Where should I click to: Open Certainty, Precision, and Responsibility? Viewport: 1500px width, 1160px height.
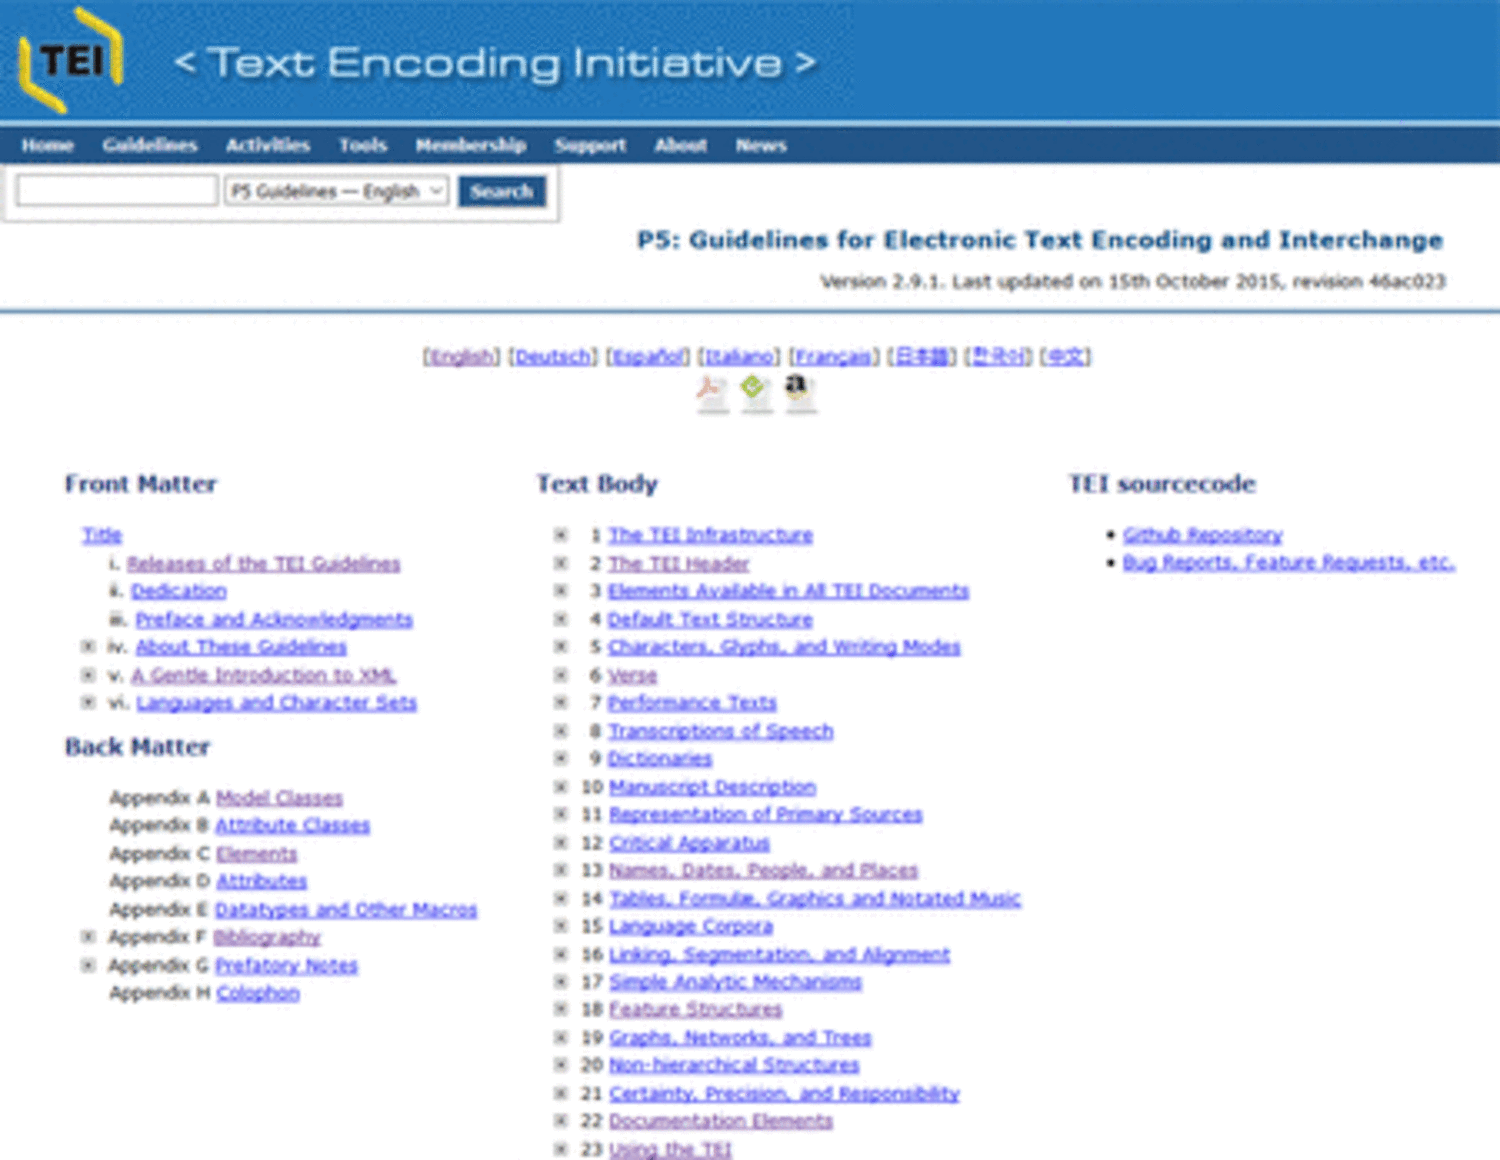pyautogui.click(x=785, y=1093)
